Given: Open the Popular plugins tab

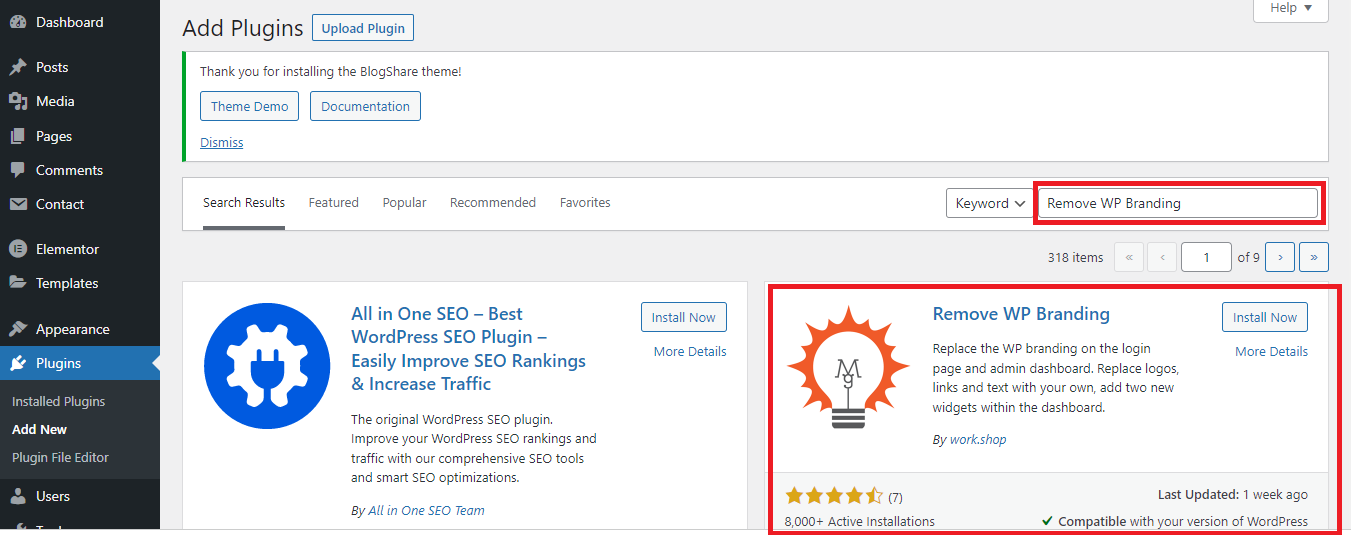Looking at the screenshot, I should tap(404, 202).
